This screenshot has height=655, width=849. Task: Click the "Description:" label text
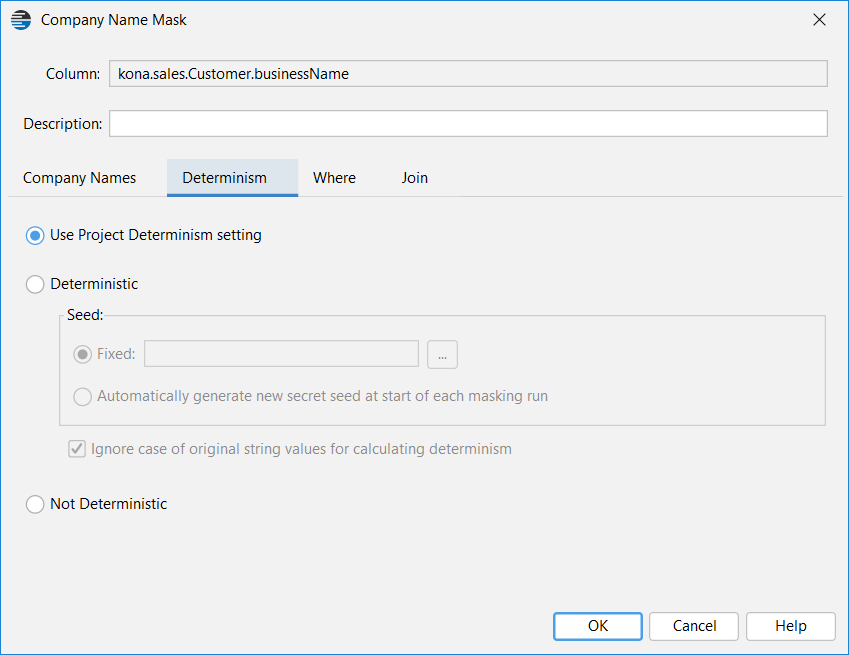(x=63, y=124)
